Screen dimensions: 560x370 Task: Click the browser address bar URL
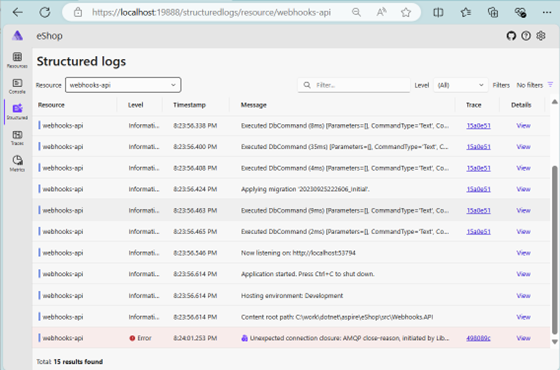click(x=211, y=12)
